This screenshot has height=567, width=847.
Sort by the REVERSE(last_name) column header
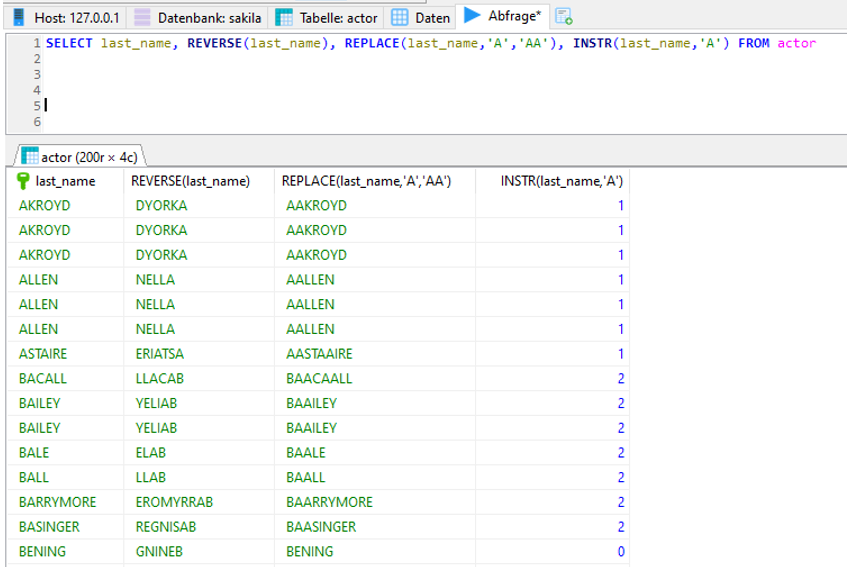[190, 181]
